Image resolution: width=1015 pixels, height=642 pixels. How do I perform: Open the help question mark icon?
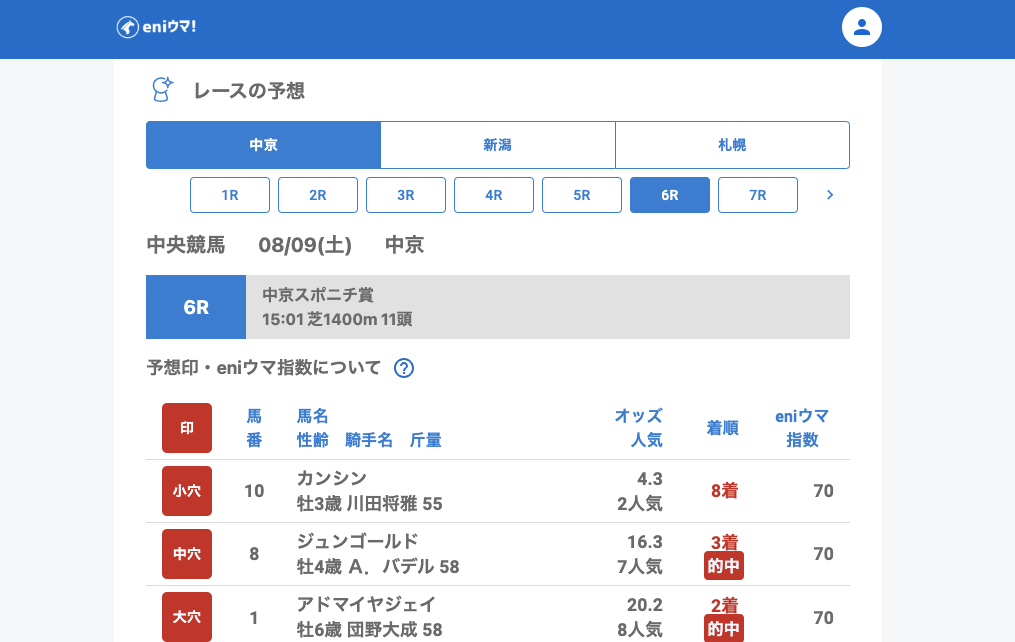tap(404, 368)
